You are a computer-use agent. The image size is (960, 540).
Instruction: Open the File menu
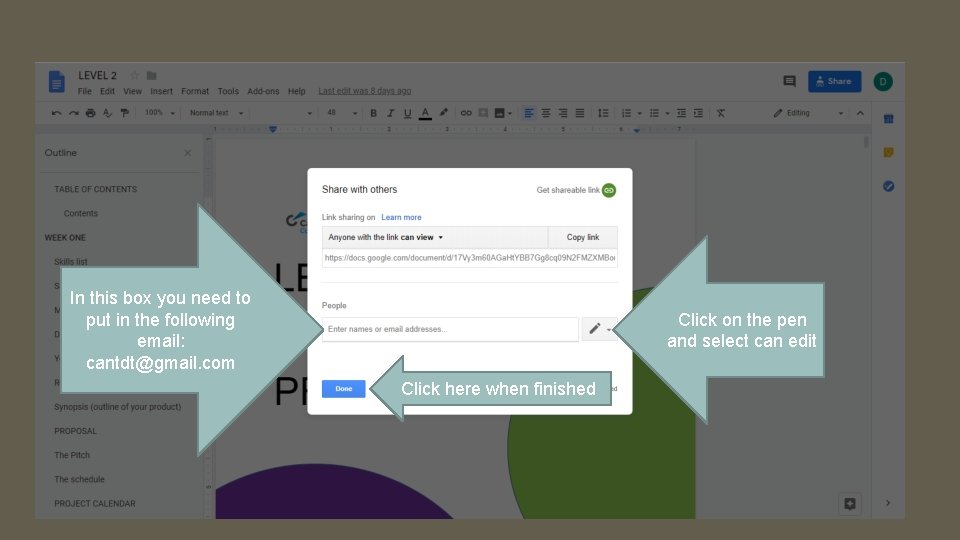click(84, 91)
